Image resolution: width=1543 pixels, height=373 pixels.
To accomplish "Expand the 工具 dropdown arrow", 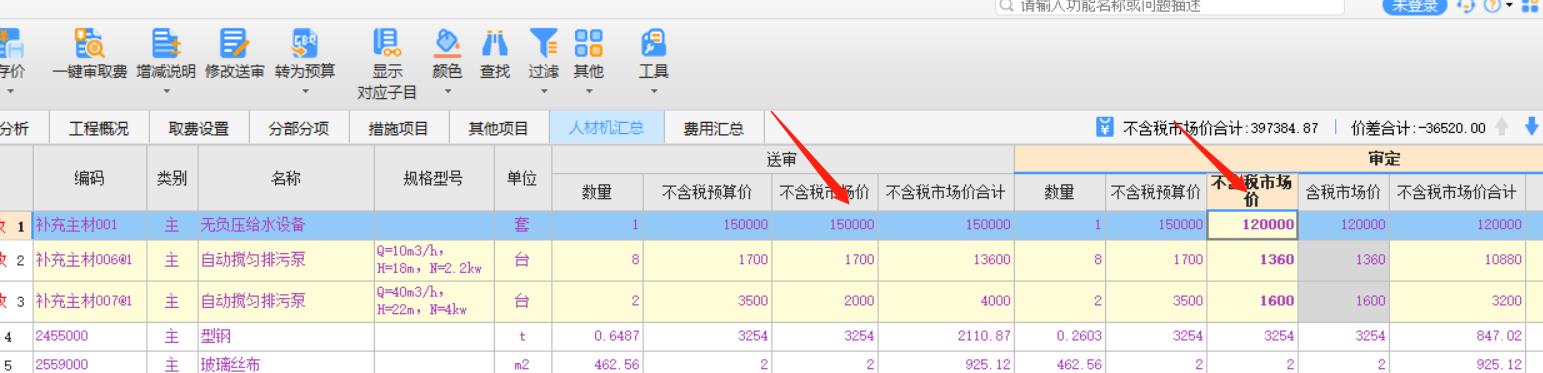I will pos(654,92).
